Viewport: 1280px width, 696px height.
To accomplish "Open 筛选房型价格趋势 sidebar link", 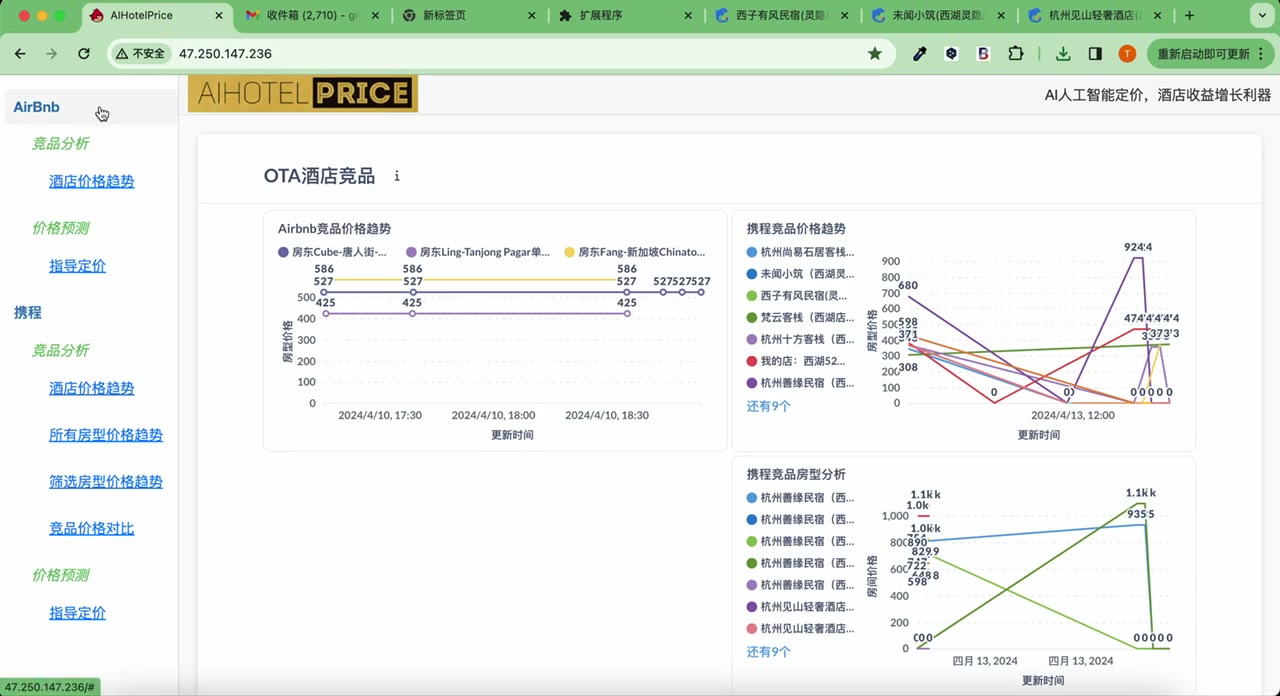I will [106, 482].
